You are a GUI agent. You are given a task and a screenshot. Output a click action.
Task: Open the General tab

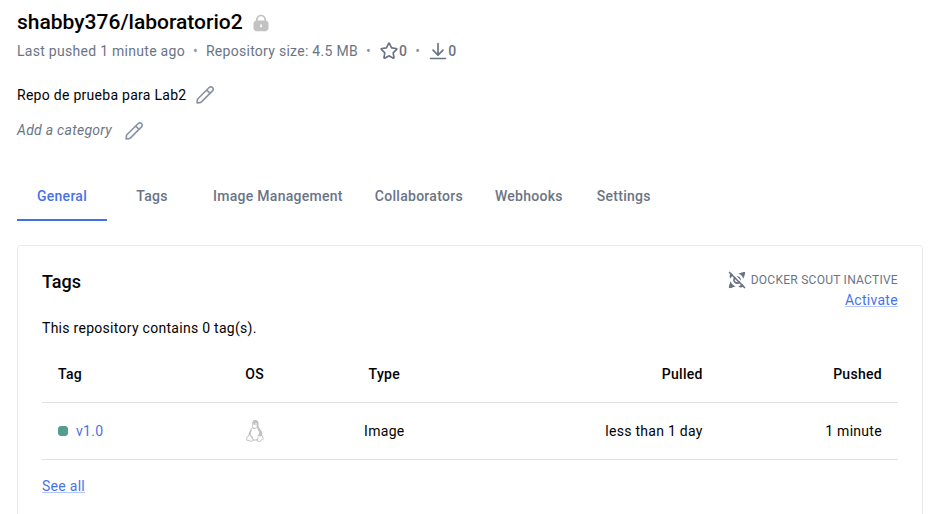[x=62, y=196]
